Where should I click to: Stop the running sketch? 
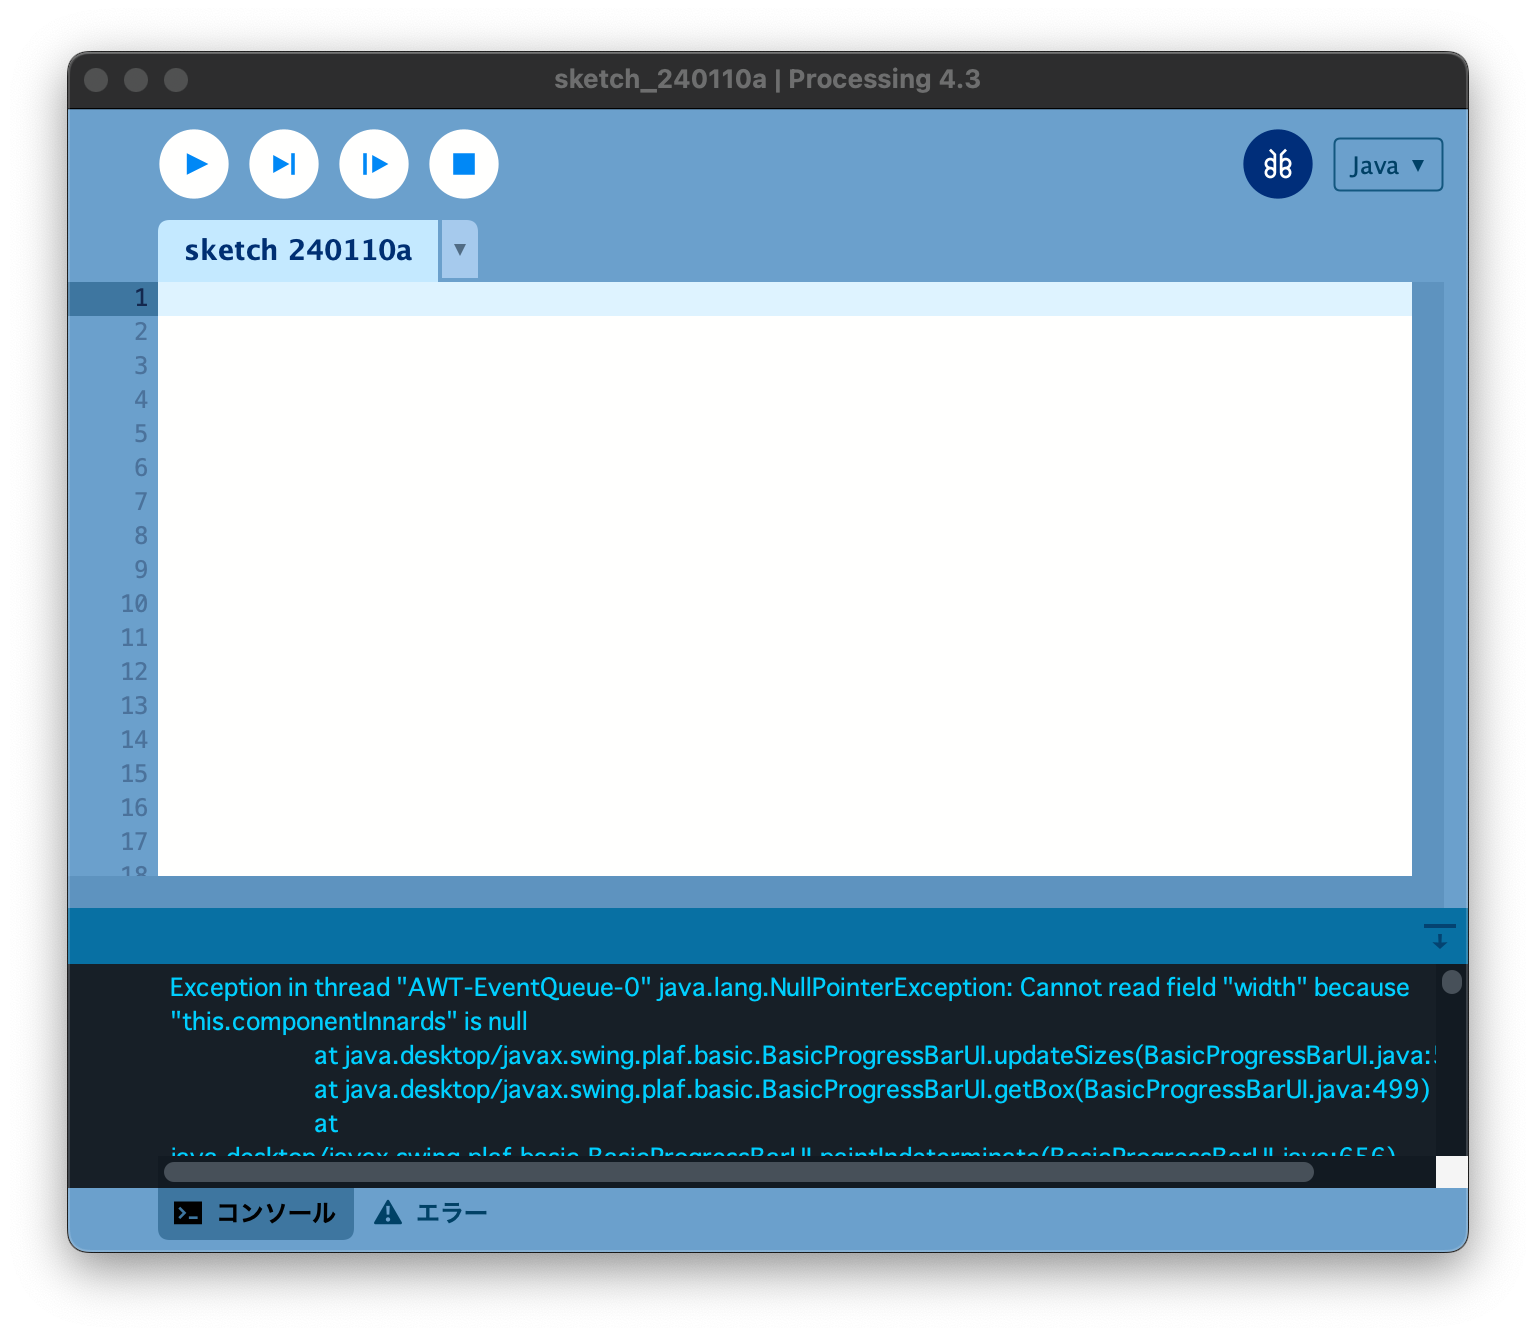[463, 163]
